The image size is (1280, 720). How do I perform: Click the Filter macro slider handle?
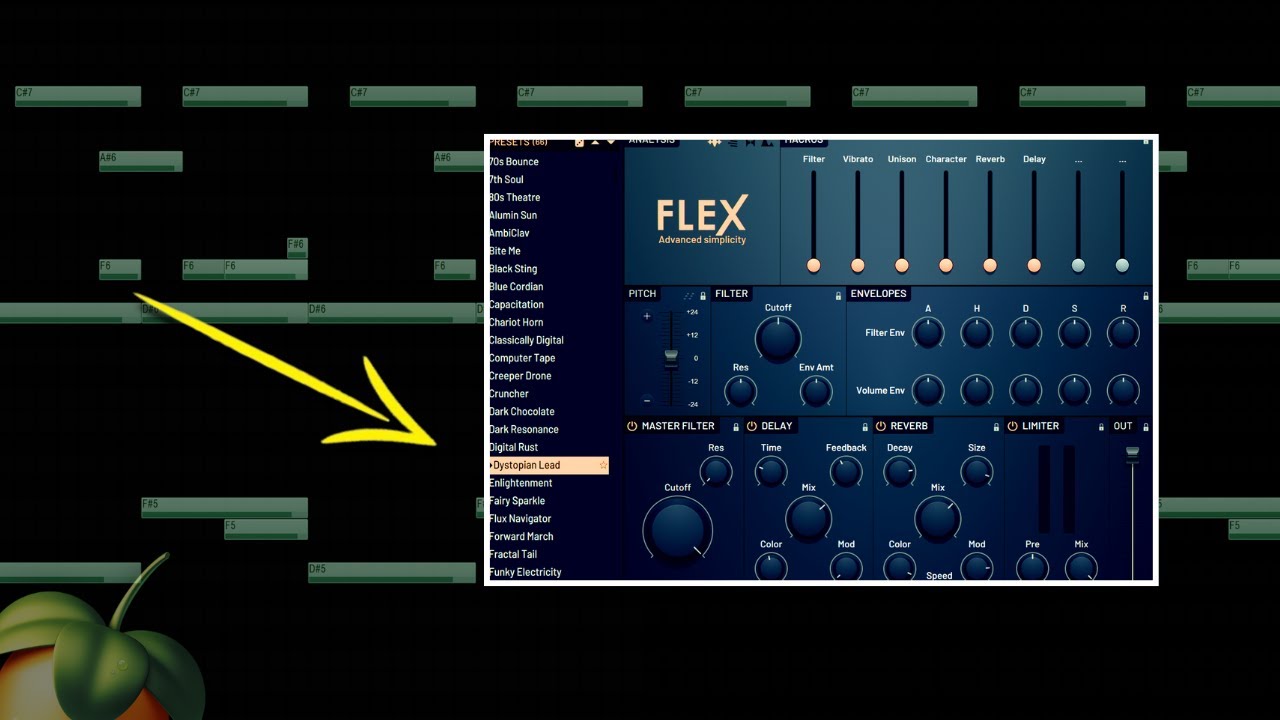point(814,265)
